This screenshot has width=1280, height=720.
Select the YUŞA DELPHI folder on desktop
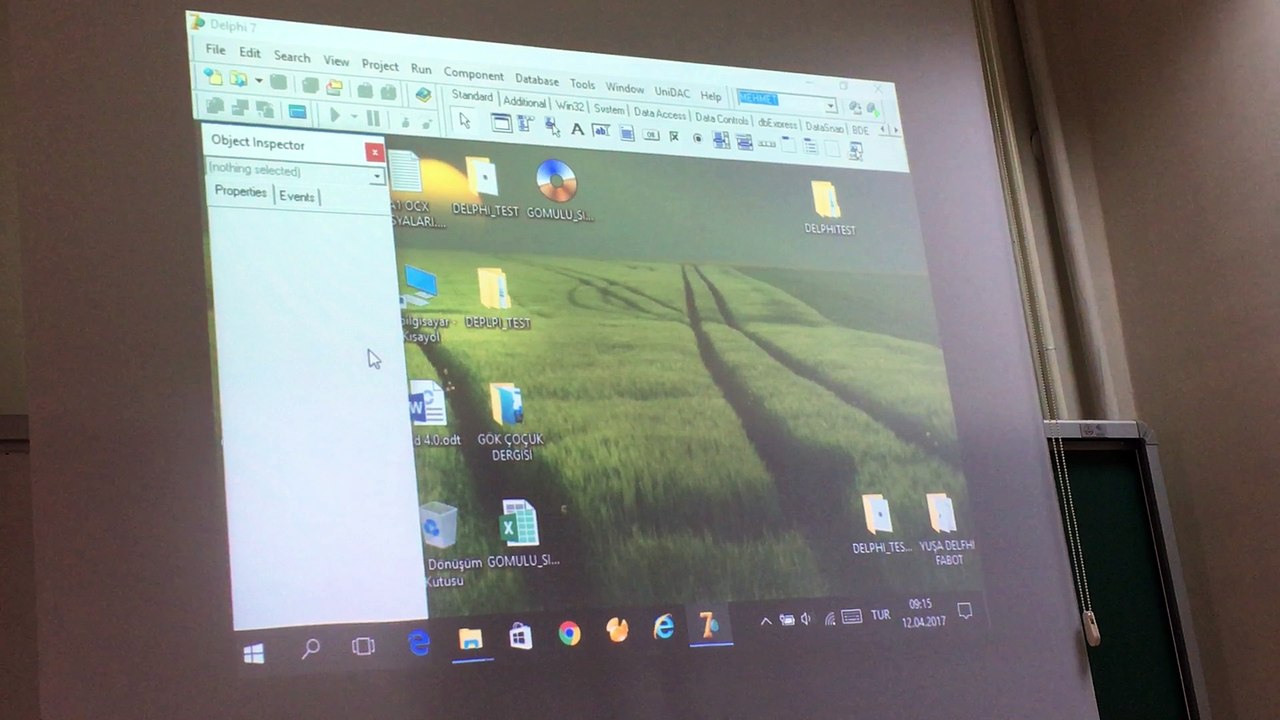pos(944,530)
